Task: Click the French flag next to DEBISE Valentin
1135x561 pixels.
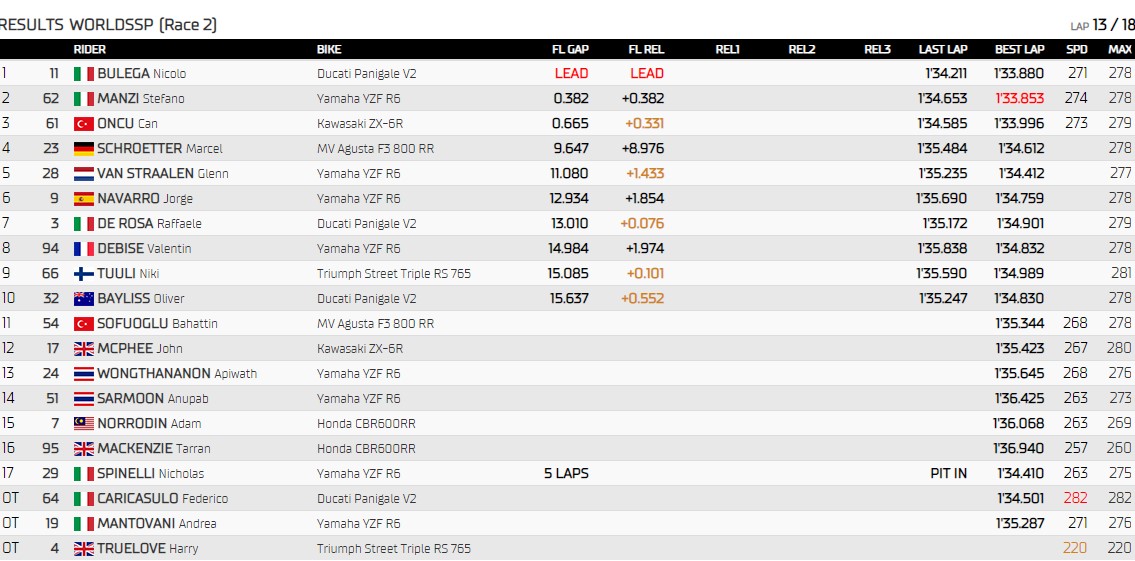Action: (83, 248)
